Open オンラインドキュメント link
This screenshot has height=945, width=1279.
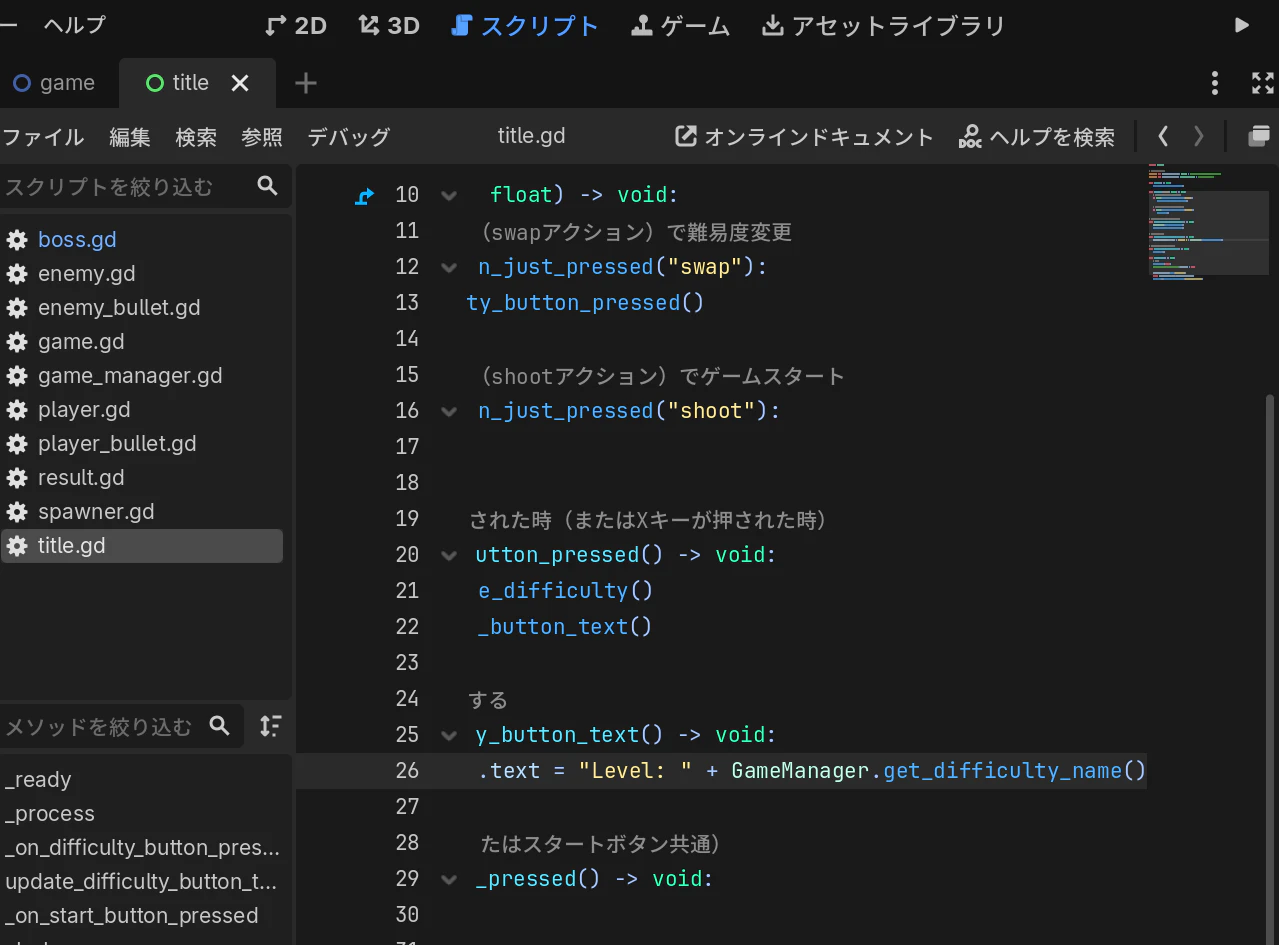(x=804, y=137)
